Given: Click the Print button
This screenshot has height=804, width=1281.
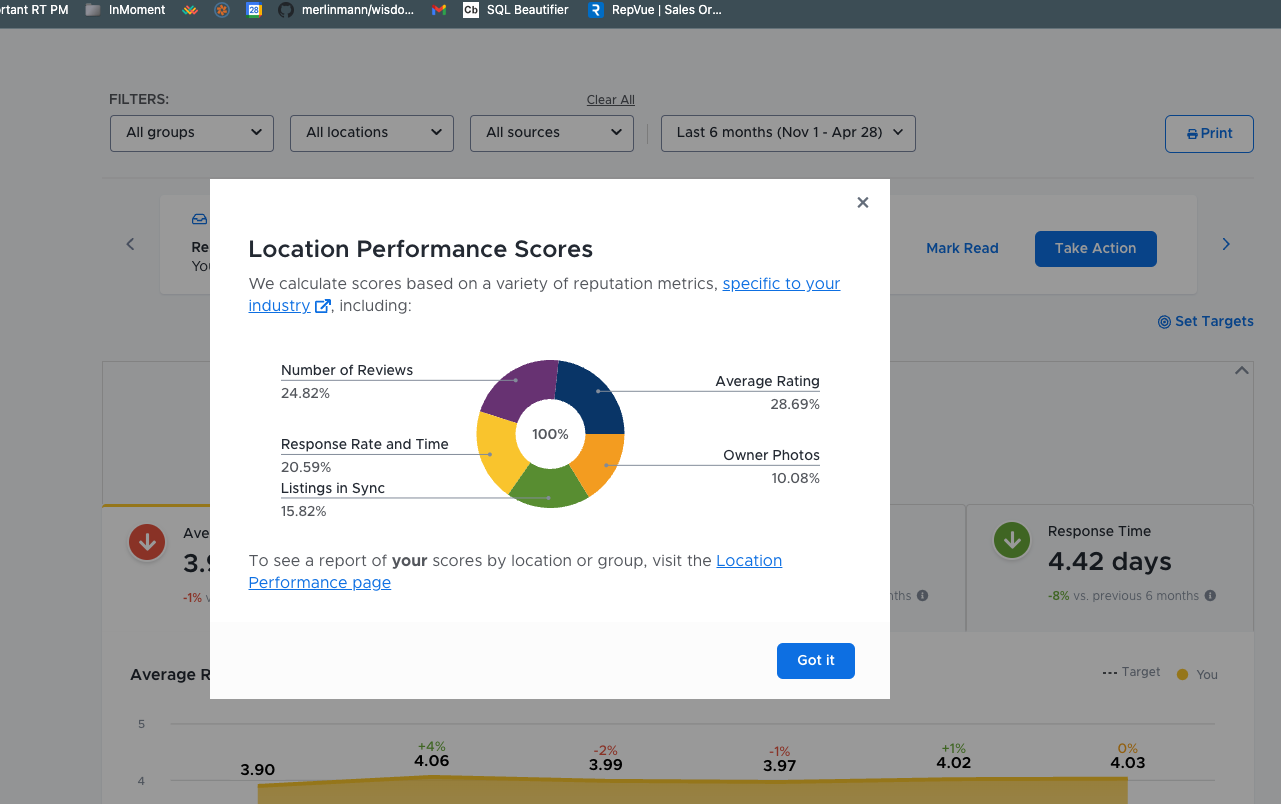Looking at the screenshot, I should click(x=1209, y=134).
